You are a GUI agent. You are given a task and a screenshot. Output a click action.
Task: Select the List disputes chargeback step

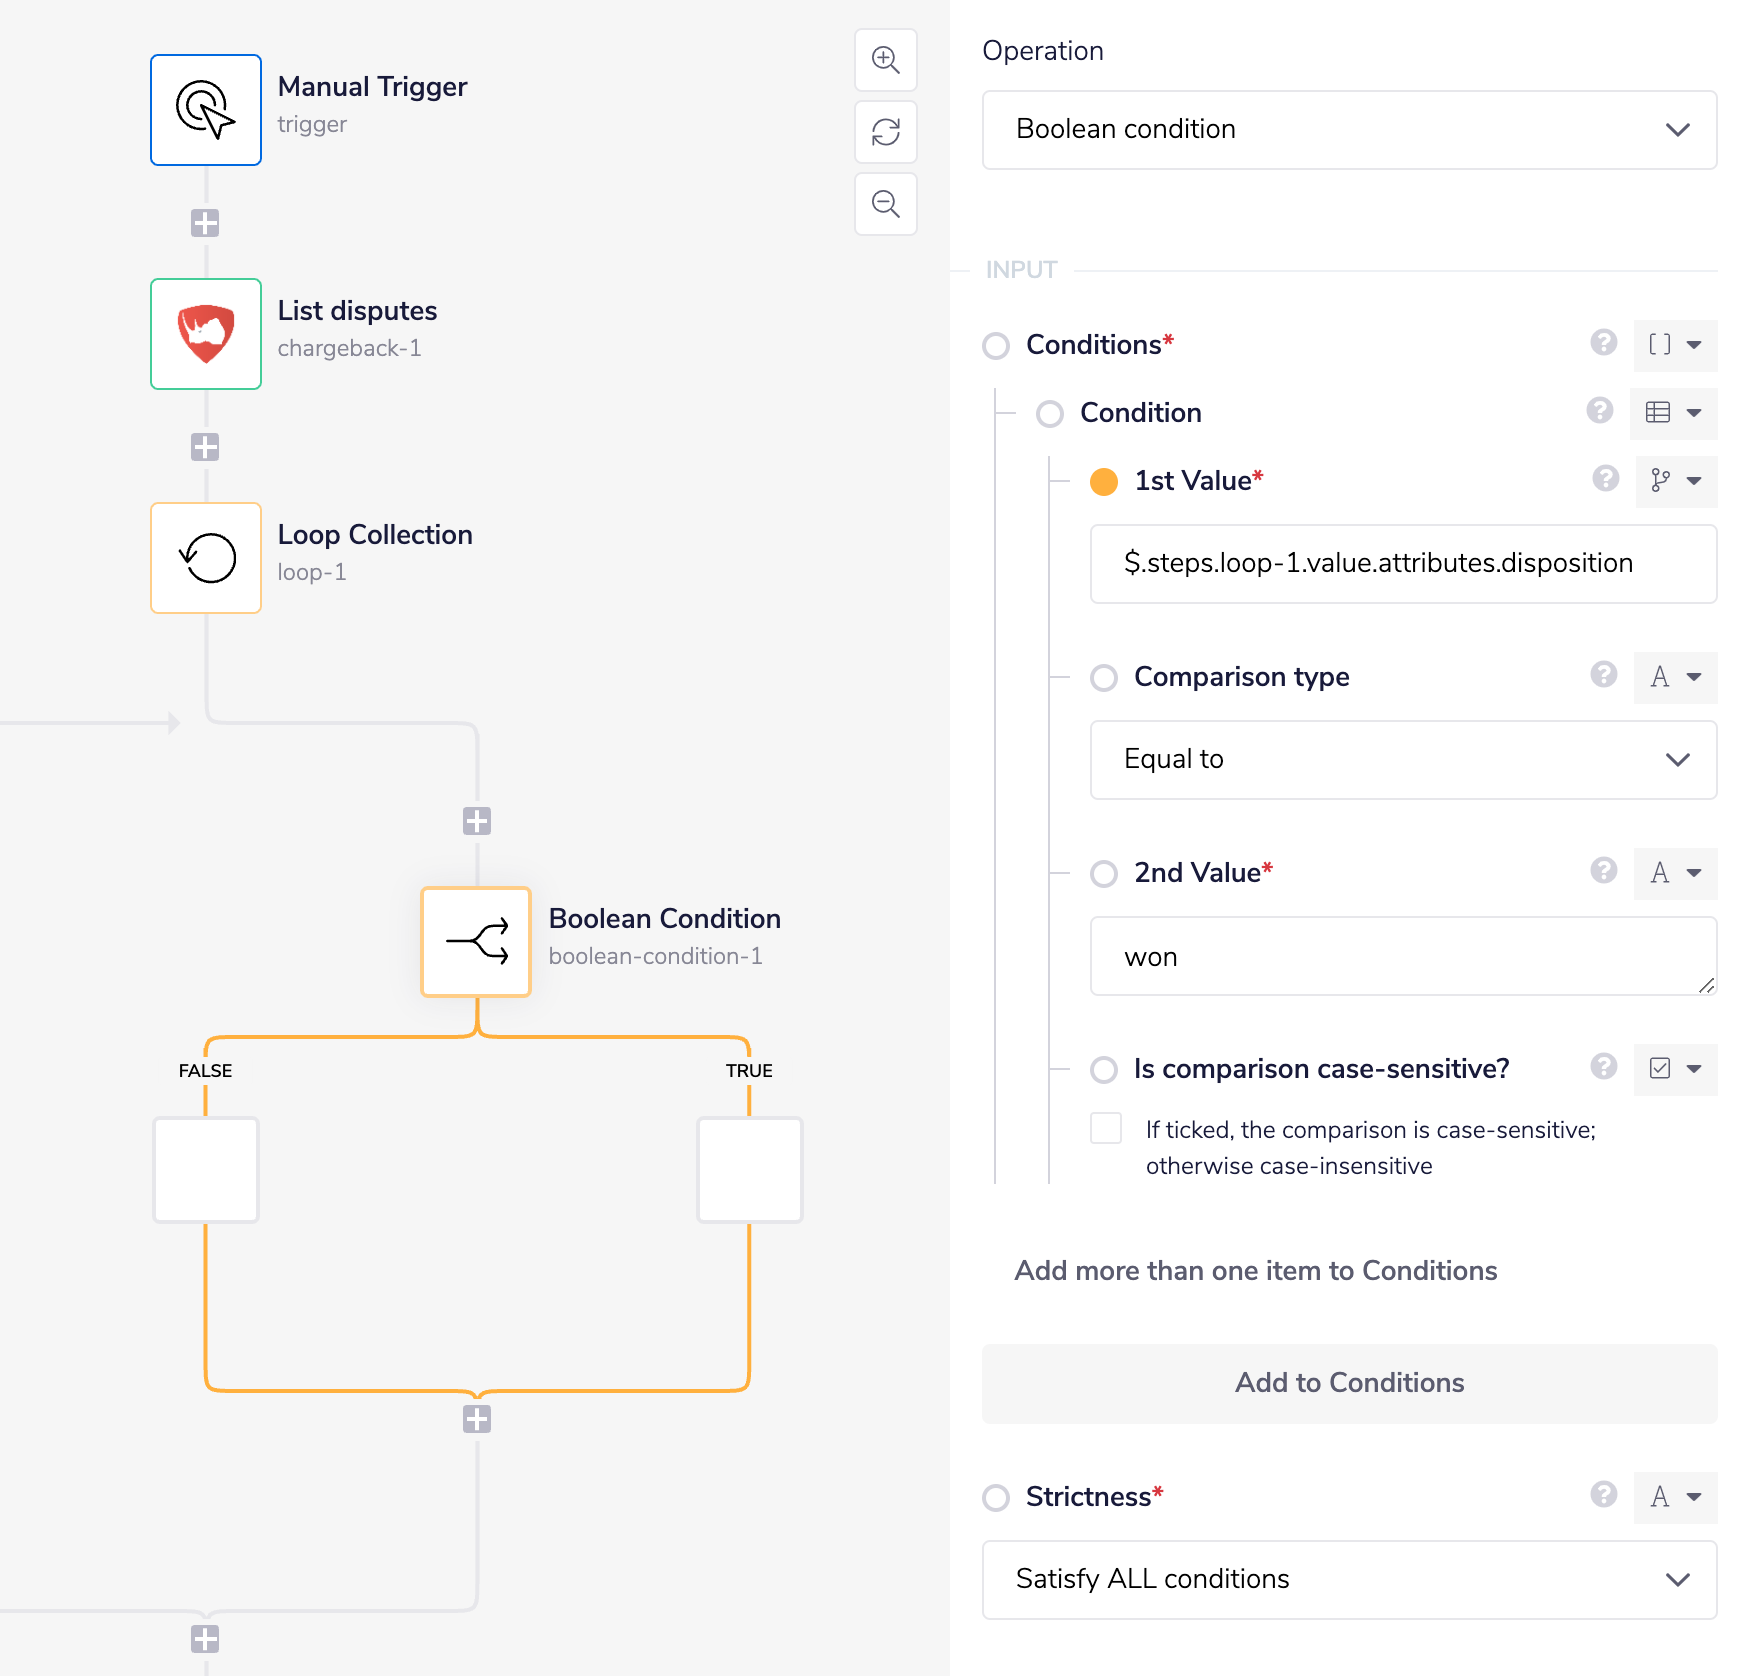point(206,334)
